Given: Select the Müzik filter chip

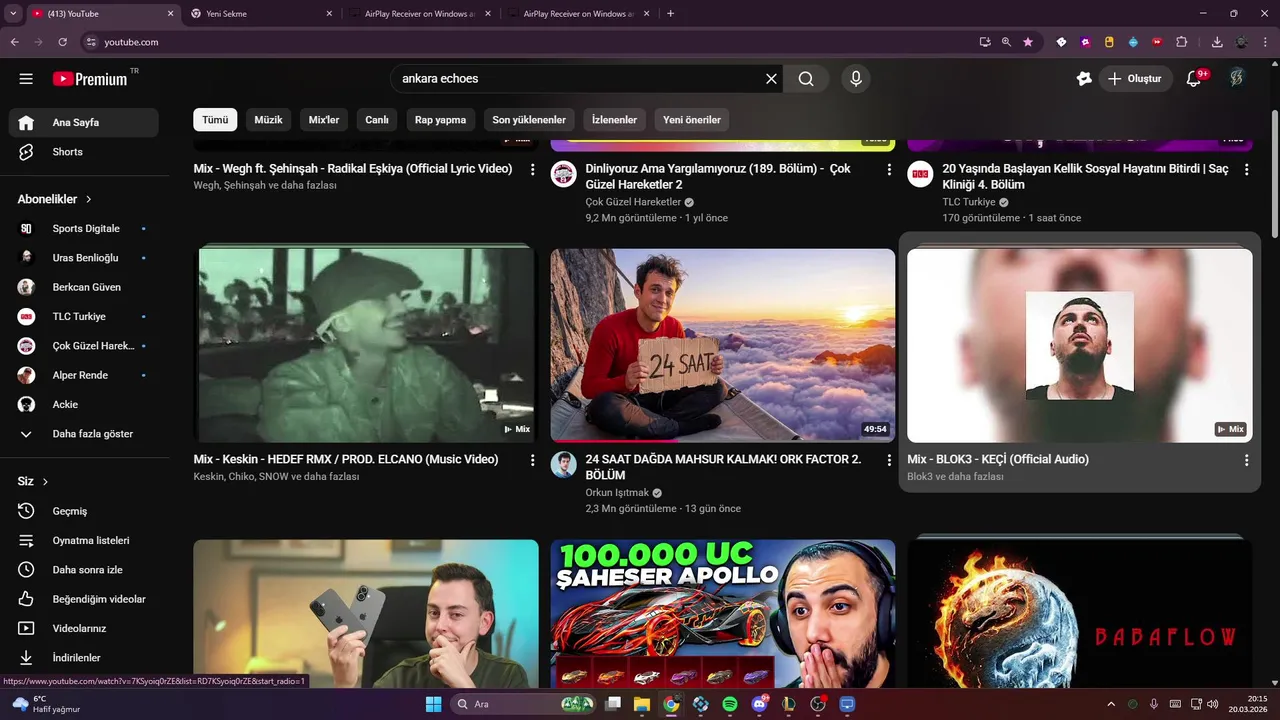Looking at the screenshot, I should (x=268, y=120).
